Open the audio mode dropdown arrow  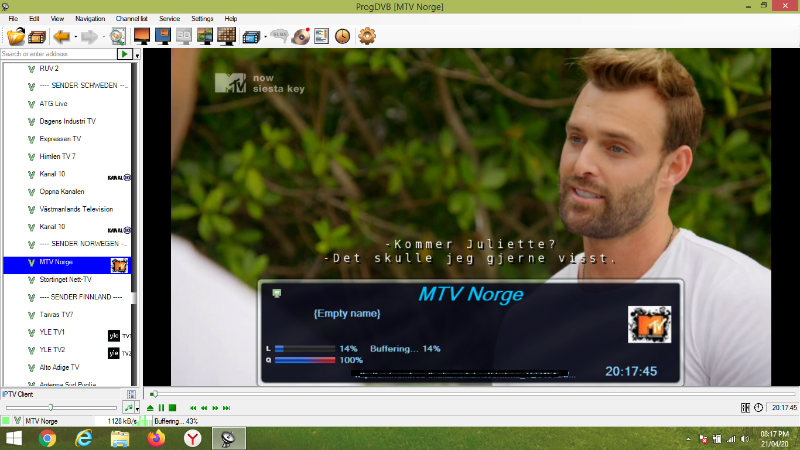pyautogui.click(x=138, y=408)
